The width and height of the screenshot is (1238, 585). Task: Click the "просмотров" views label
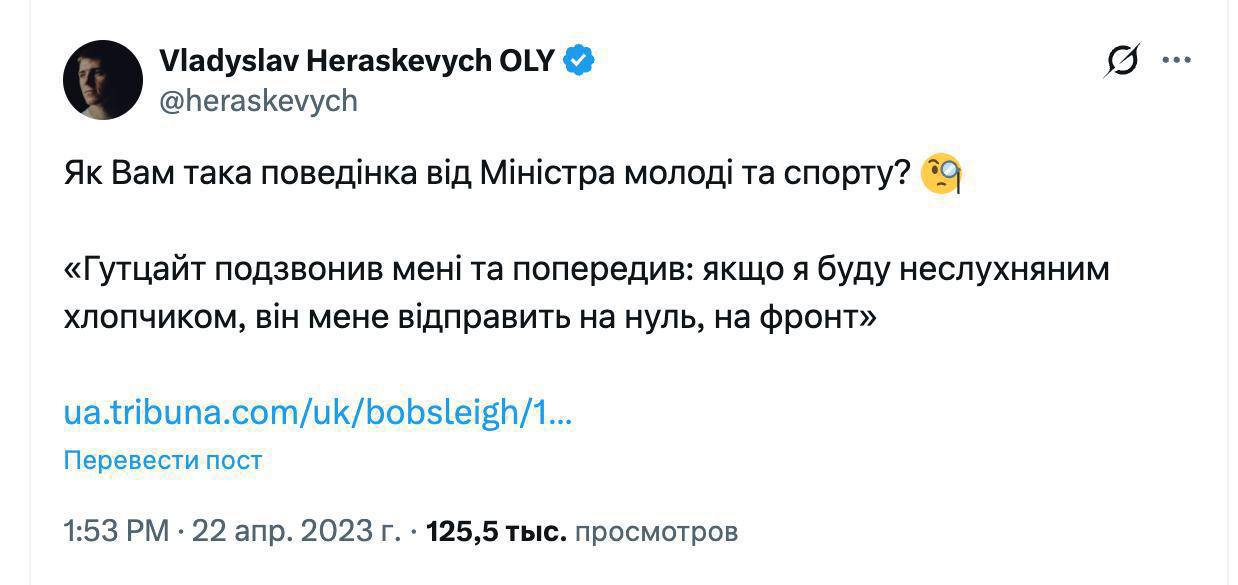[656, 531]
